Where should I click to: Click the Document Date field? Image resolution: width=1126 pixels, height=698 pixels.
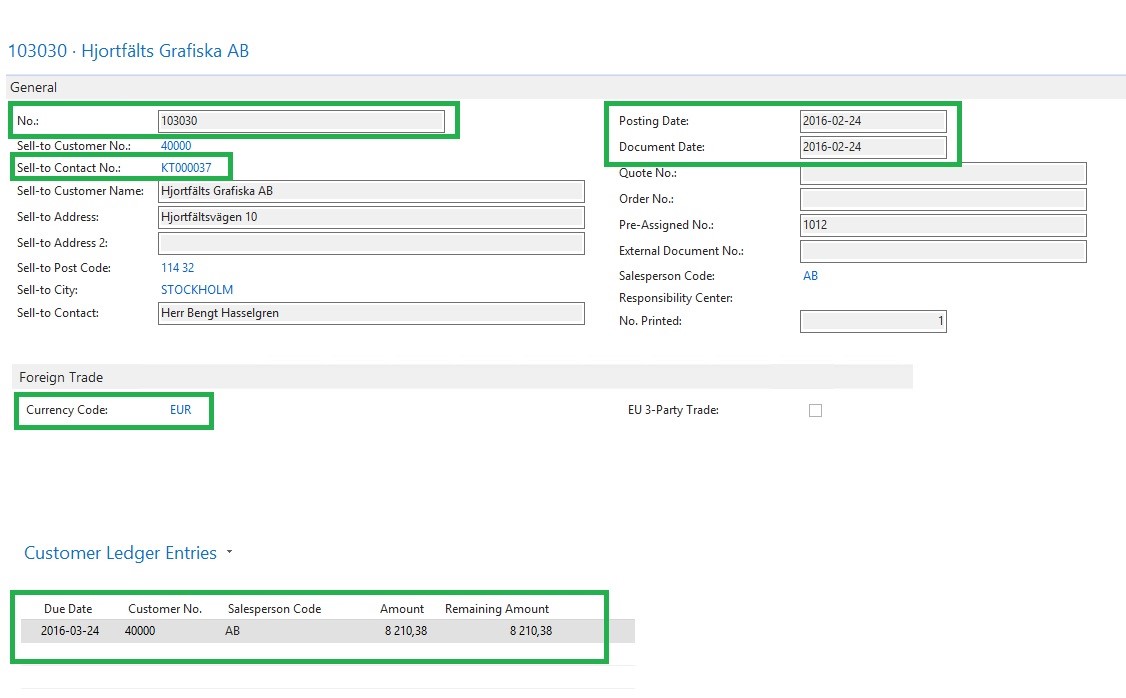pyautogui.click(x=872, y=147)
